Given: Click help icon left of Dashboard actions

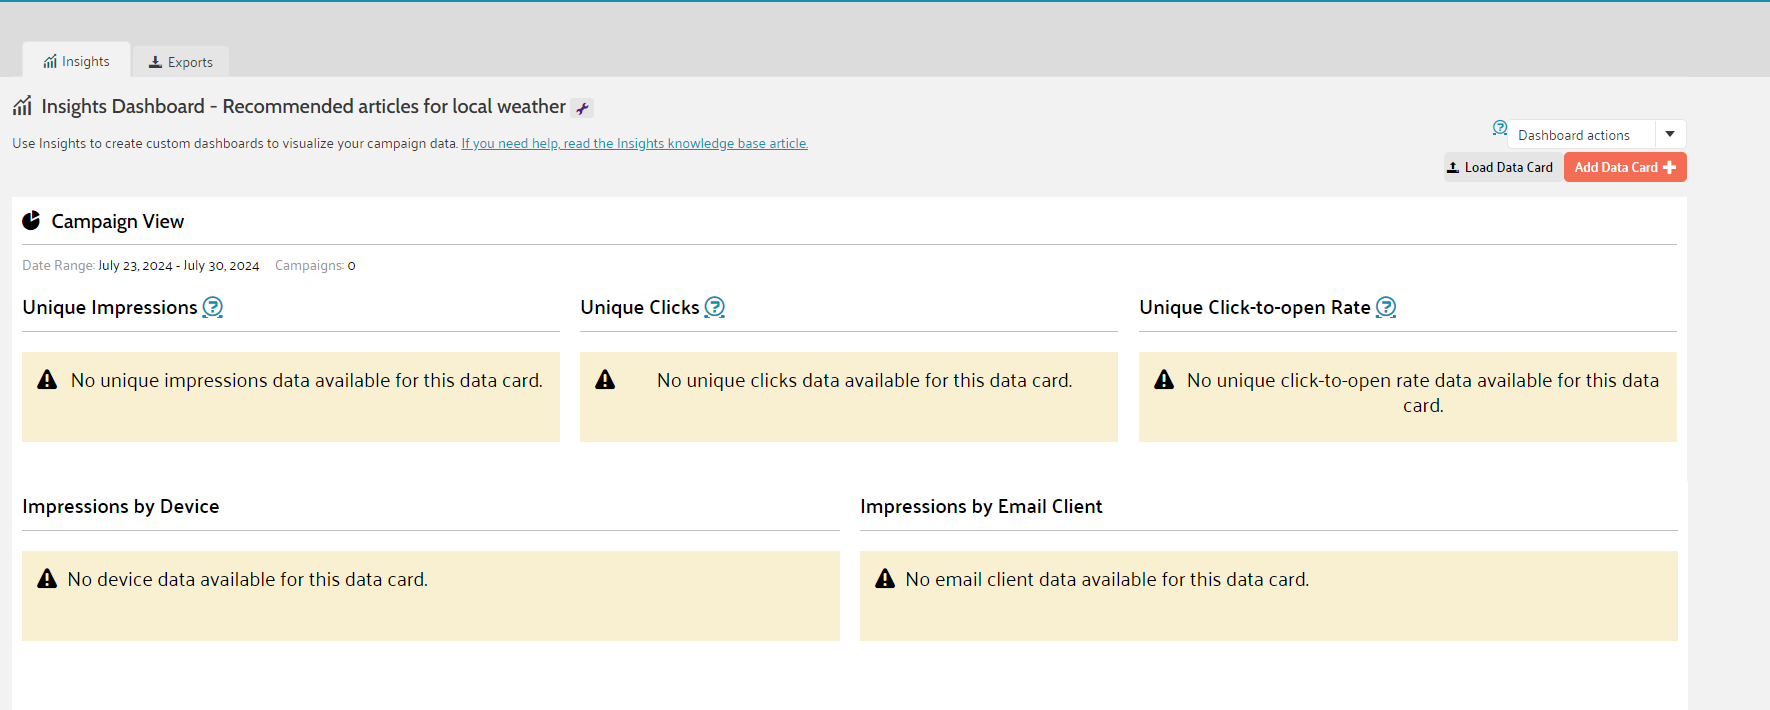Looking at the screenshot, I should 1499,128.
